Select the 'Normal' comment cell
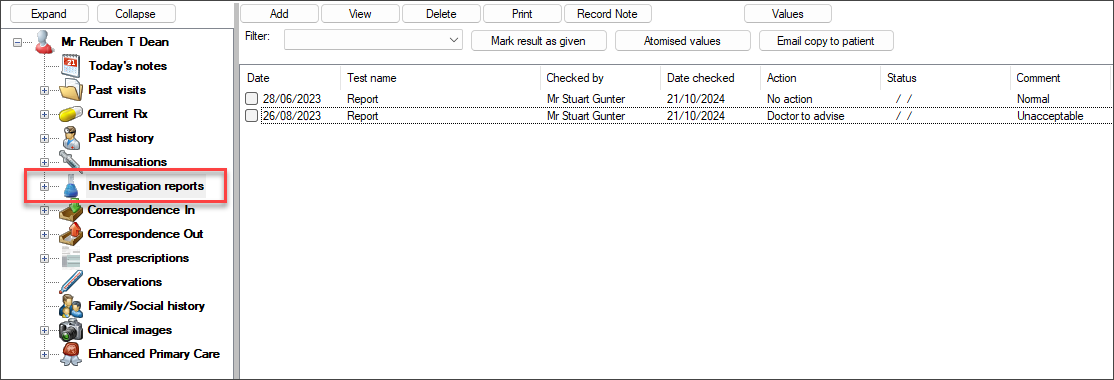 [1032, 99]
